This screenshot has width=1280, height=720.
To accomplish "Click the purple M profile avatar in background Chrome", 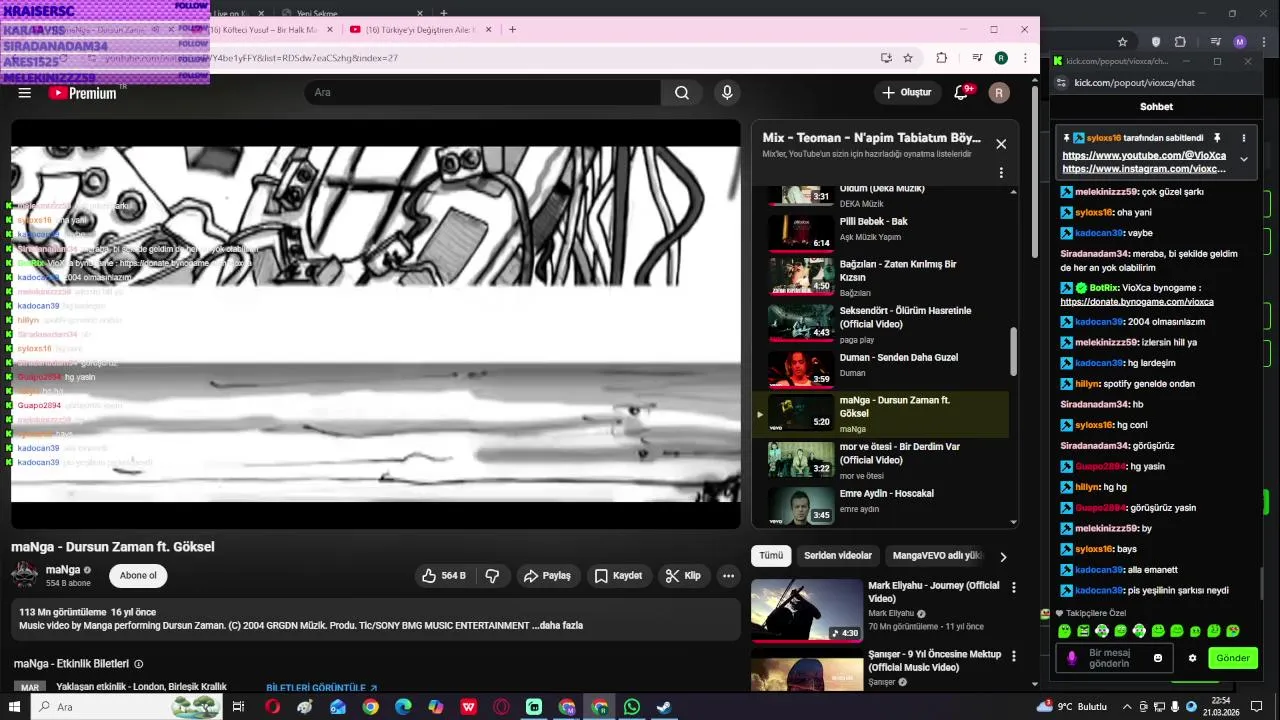I will (x=1240, y=42).
